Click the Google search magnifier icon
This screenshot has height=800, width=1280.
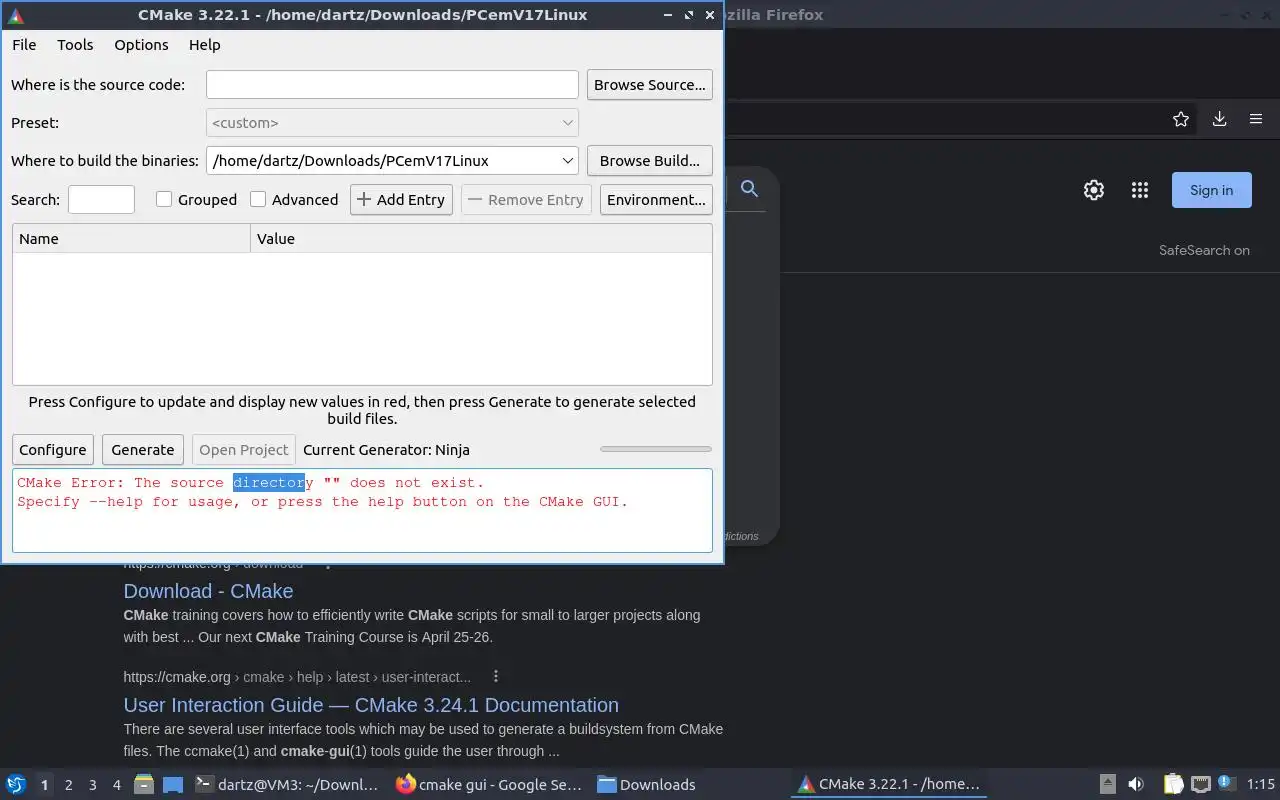tap(749, 188)
